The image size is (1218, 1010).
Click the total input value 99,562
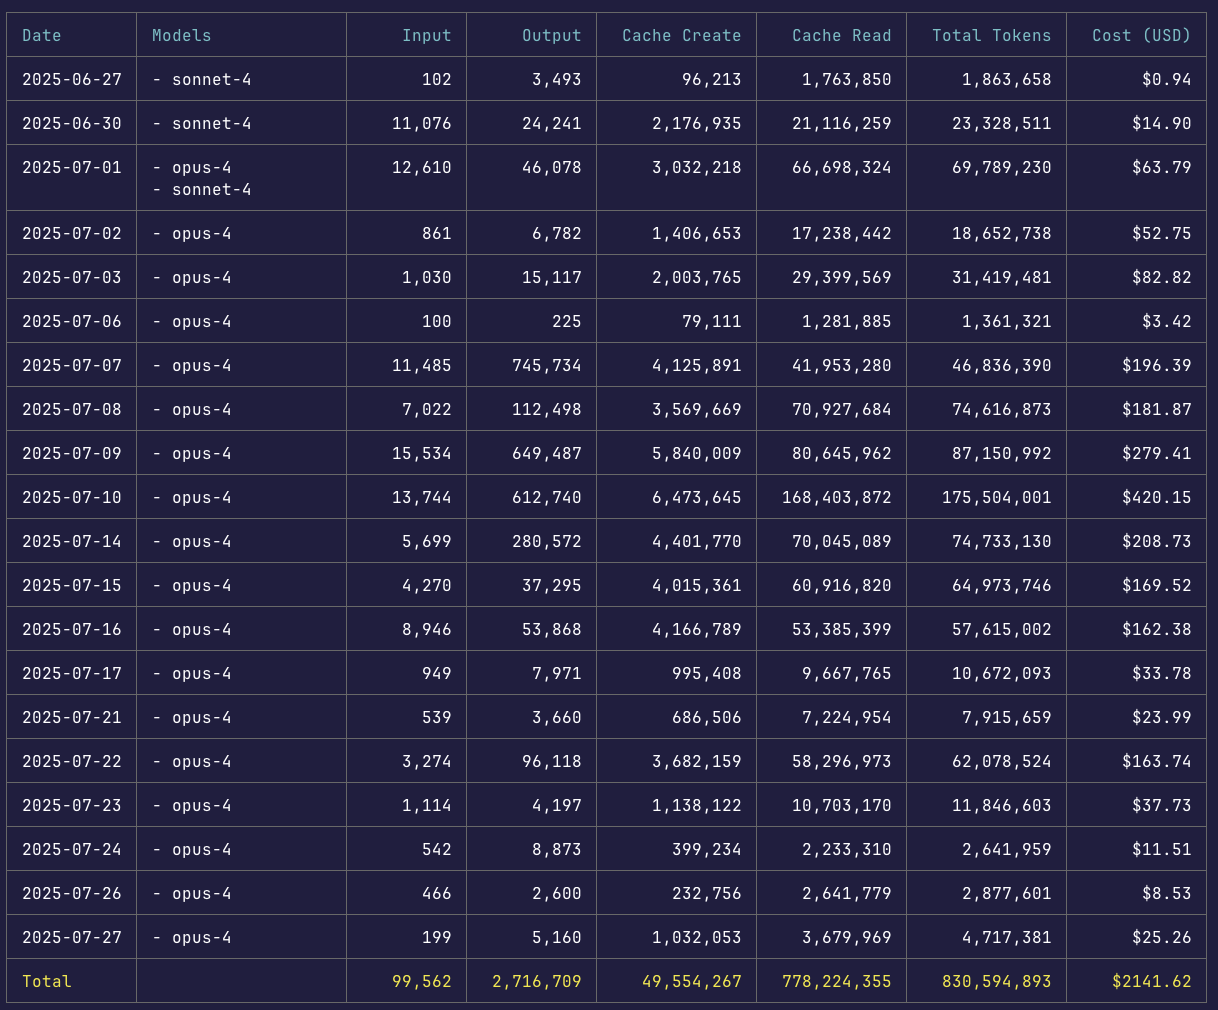point(421,982)
